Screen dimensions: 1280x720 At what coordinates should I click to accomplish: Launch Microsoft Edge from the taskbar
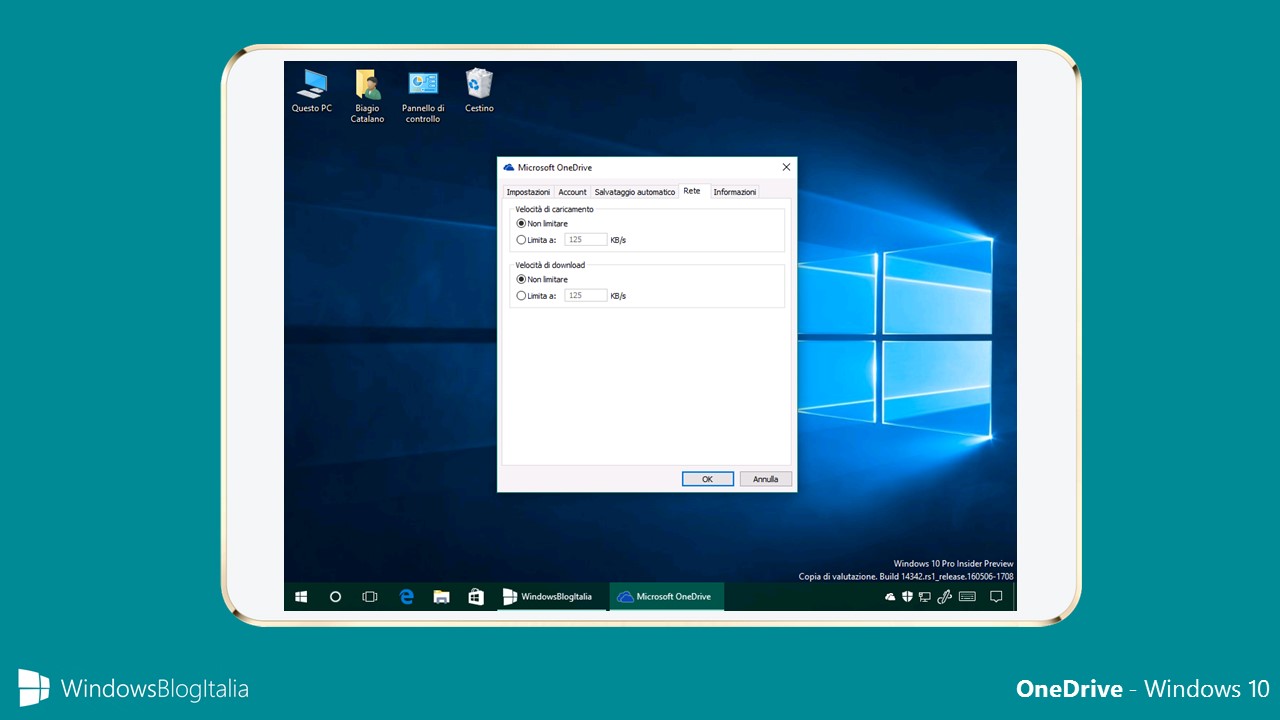tap(406, 597)
